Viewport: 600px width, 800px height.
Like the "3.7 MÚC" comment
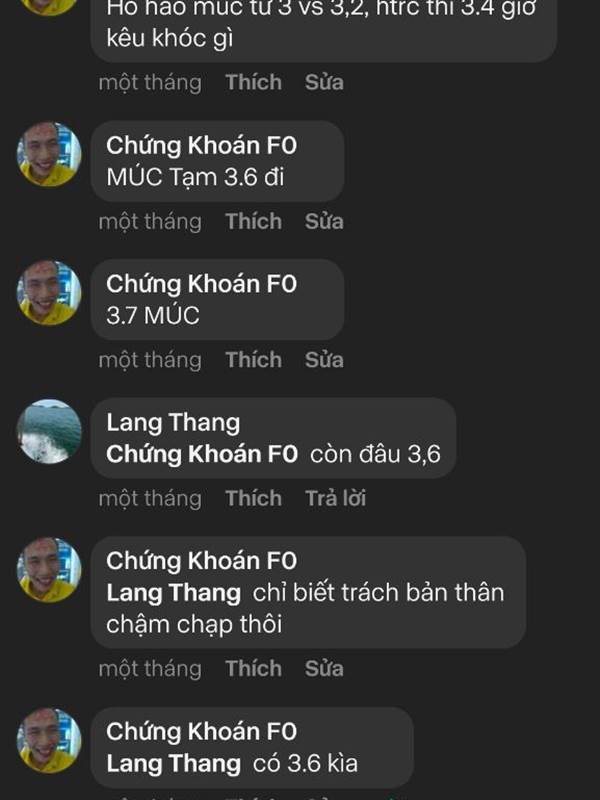254,360
